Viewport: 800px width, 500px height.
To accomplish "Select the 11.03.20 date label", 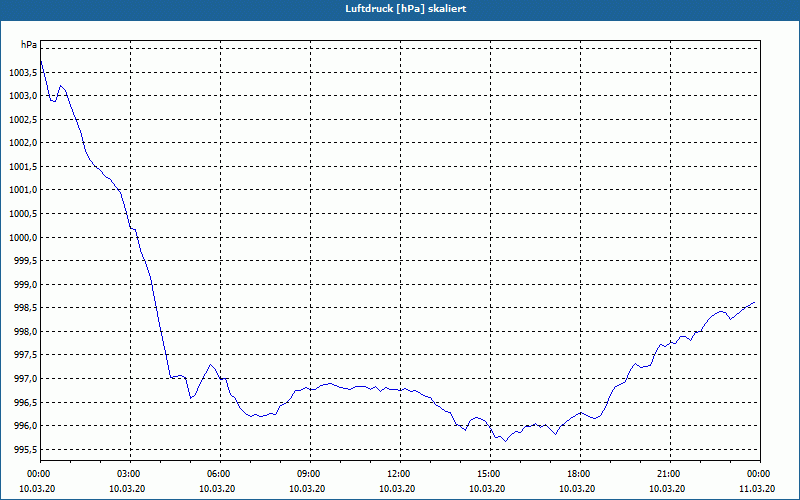I will 757,488.
